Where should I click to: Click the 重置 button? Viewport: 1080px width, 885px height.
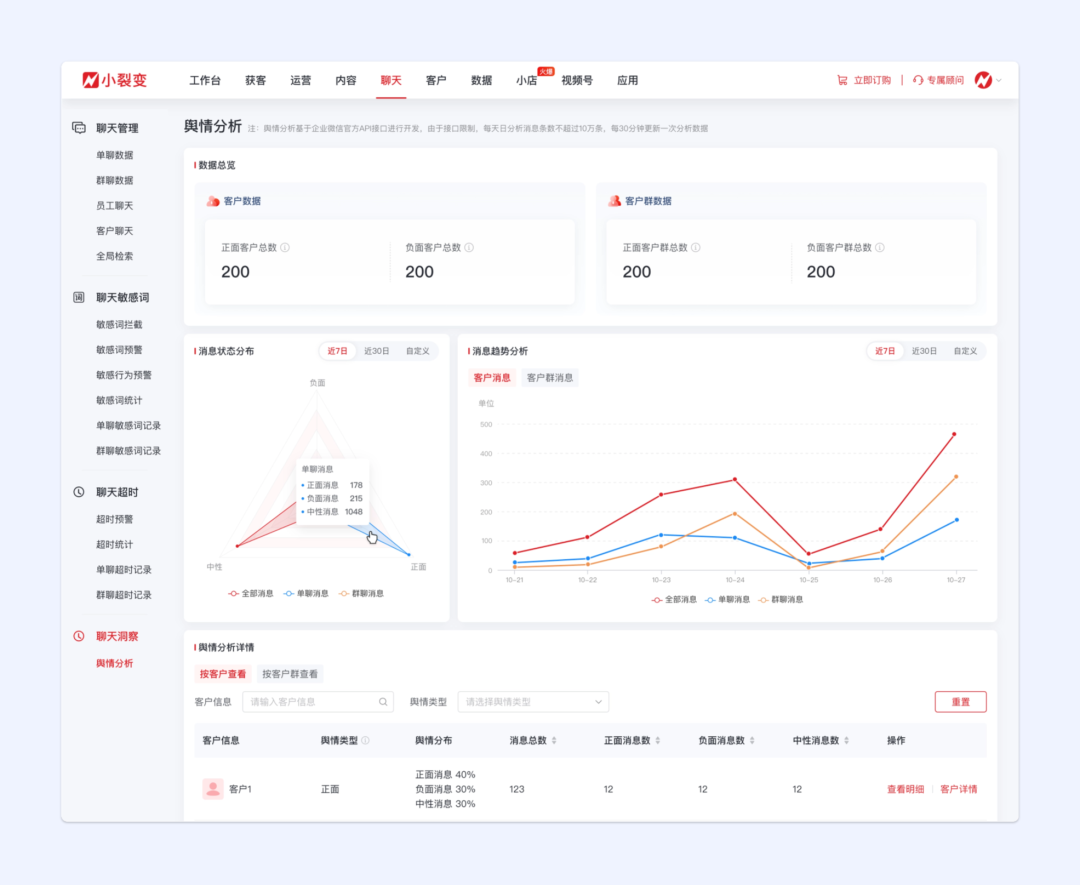pos(960,702)
